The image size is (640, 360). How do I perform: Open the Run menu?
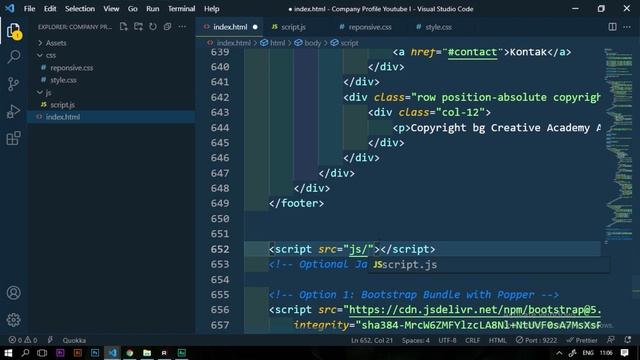coord(153,9)
